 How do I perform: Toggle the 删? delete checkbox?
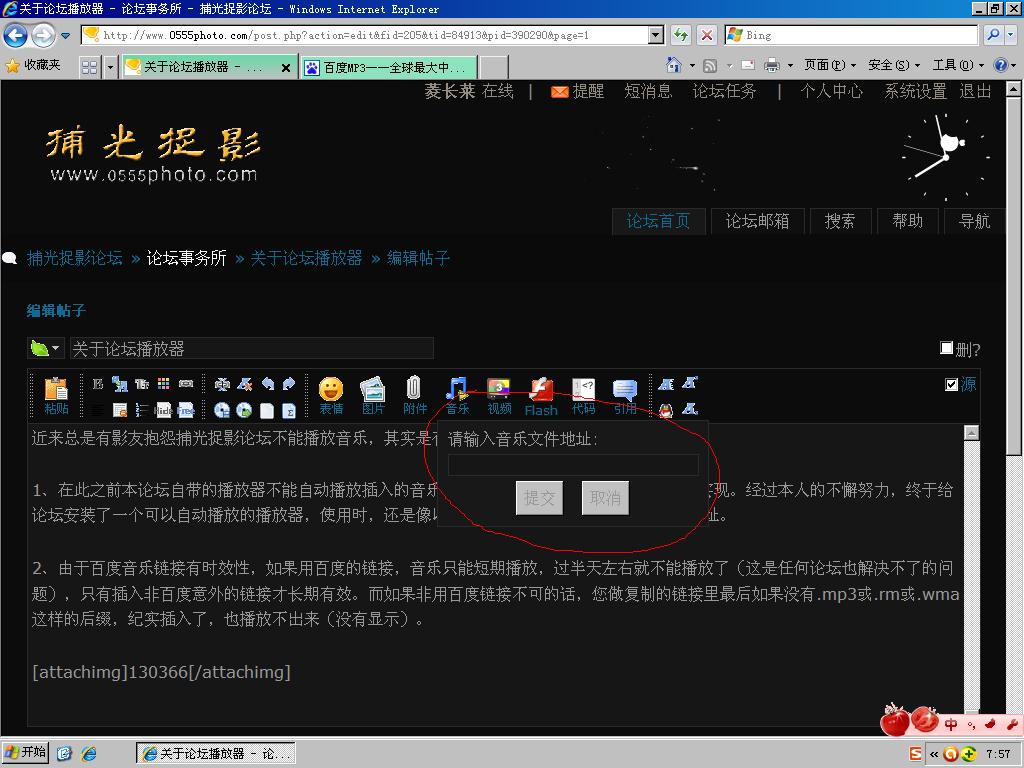(946, 348)
